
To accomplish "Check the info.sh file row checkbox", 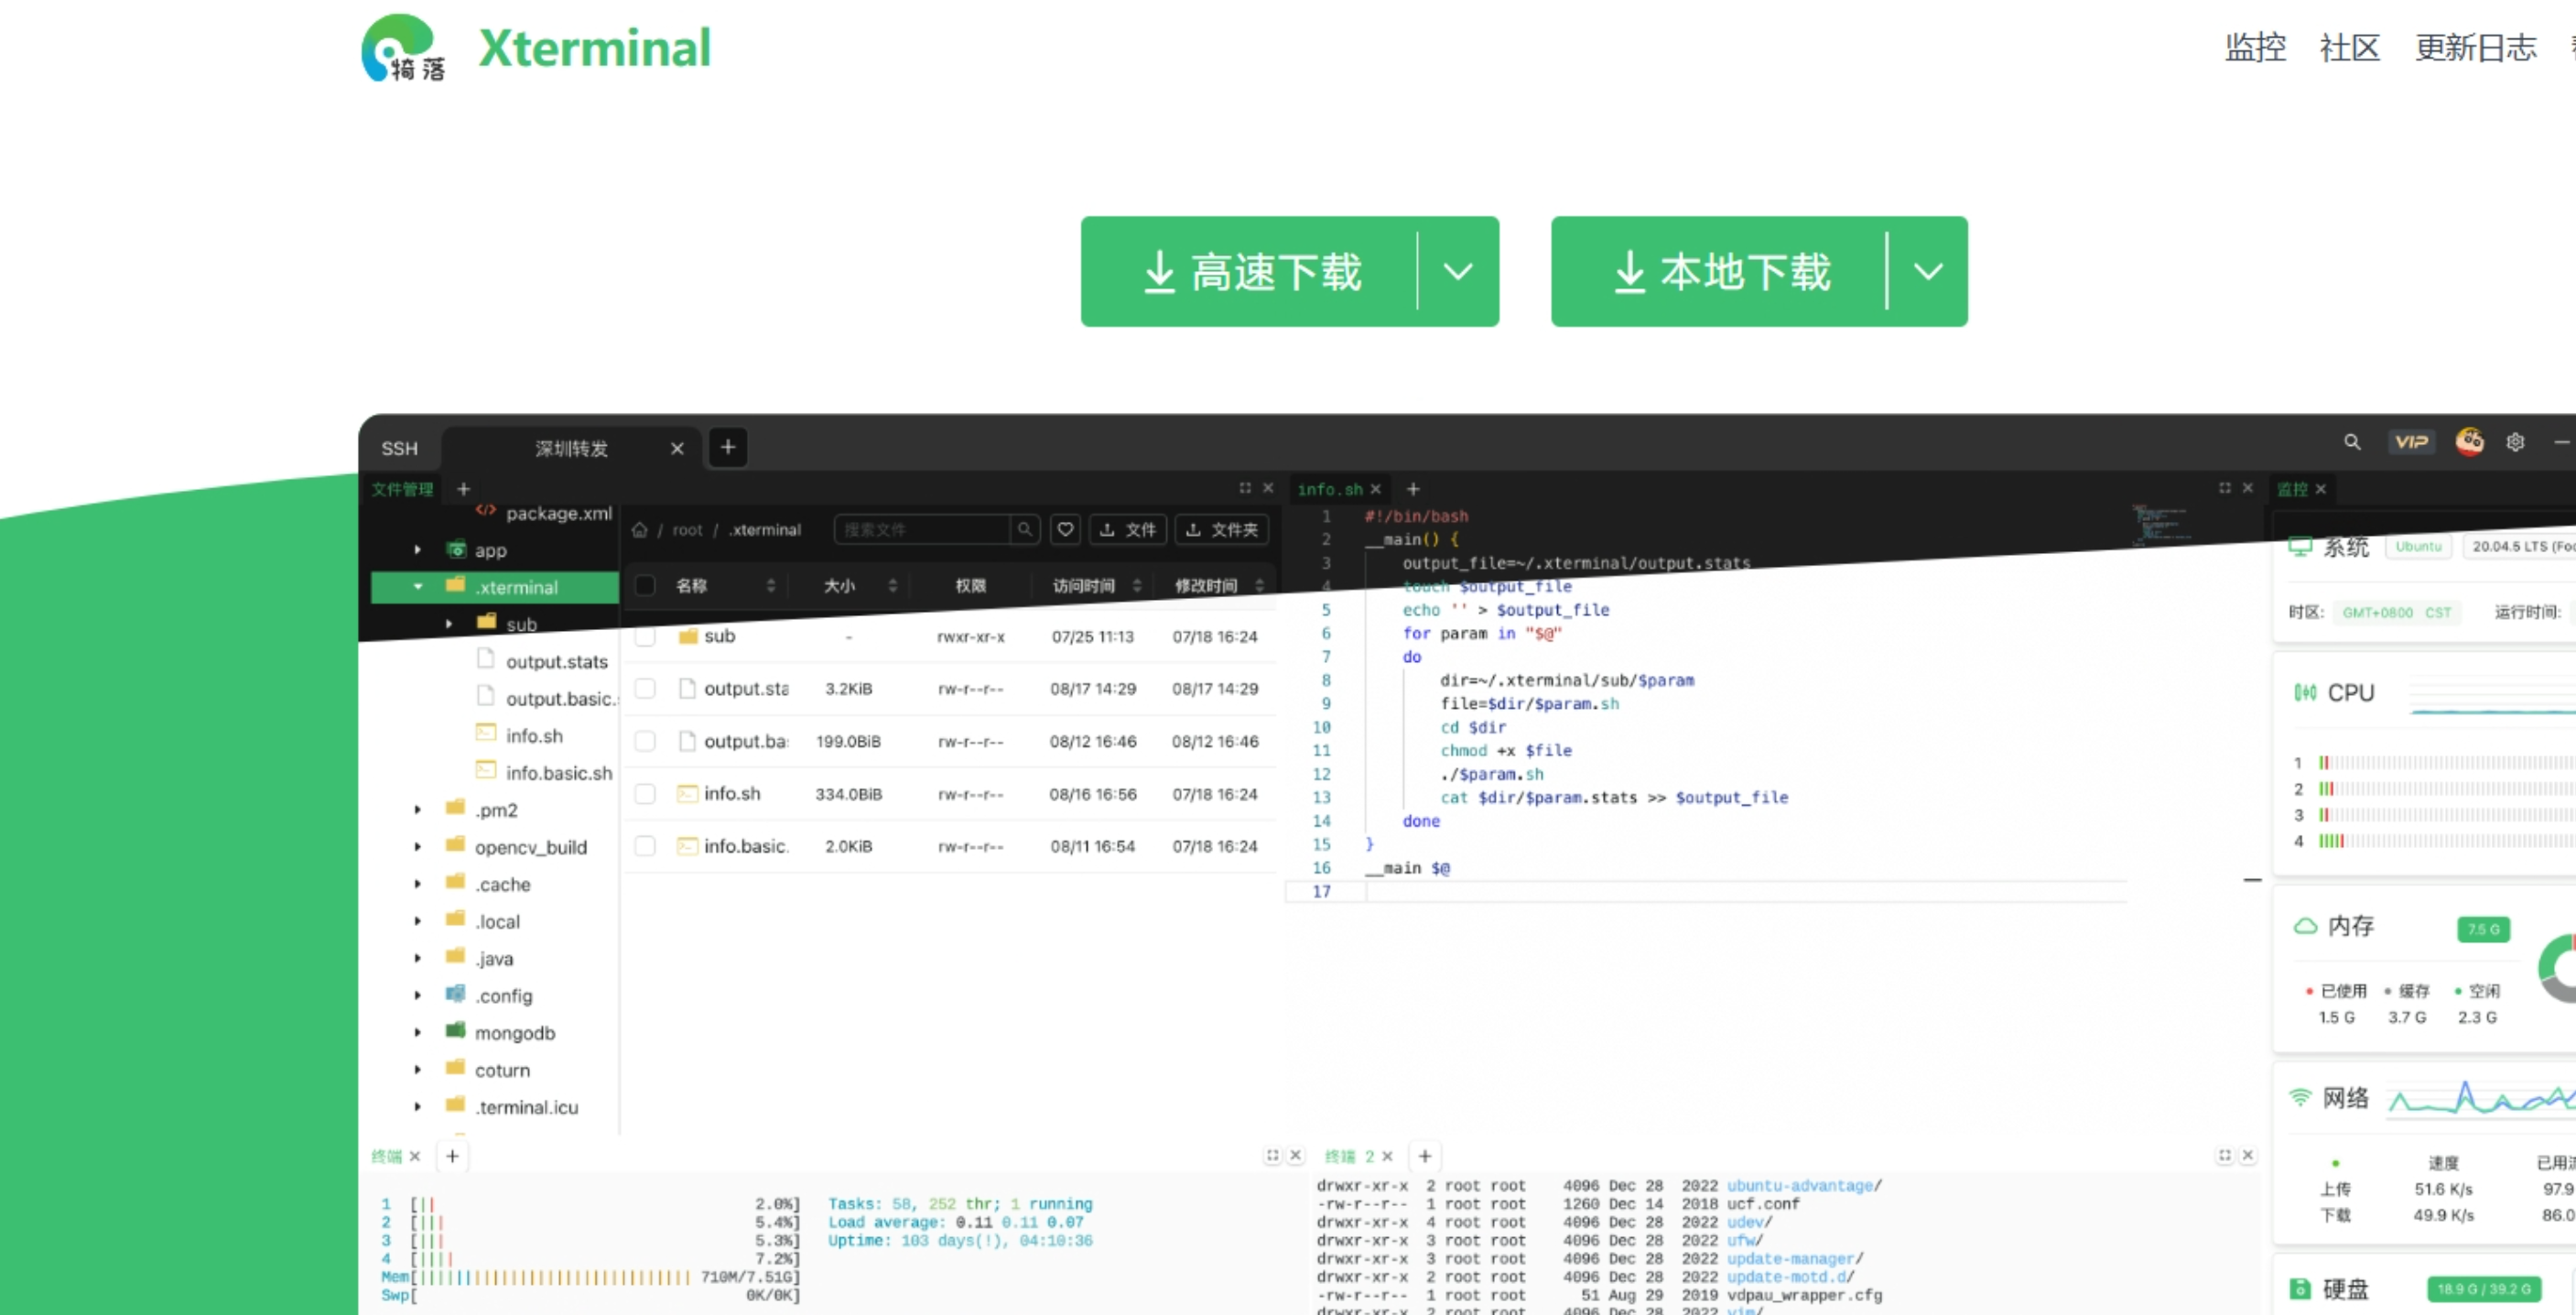I will (645, 794).
